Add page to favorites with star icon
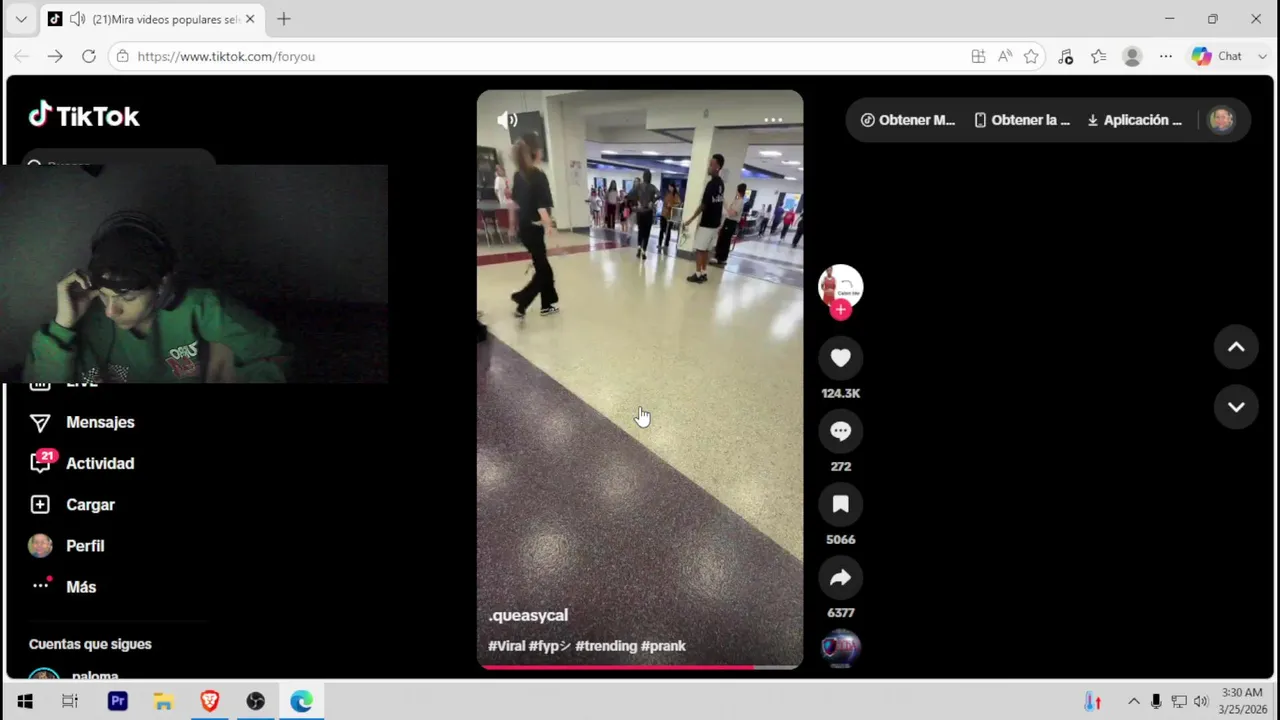 coord(1031,56)
